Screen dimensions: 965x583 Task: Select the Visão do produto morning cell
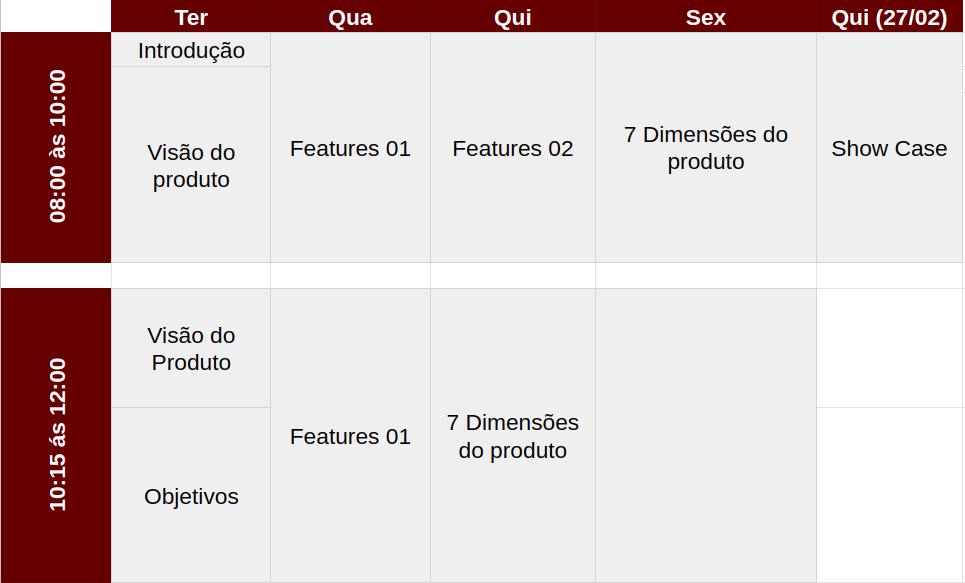coord(191,165)
